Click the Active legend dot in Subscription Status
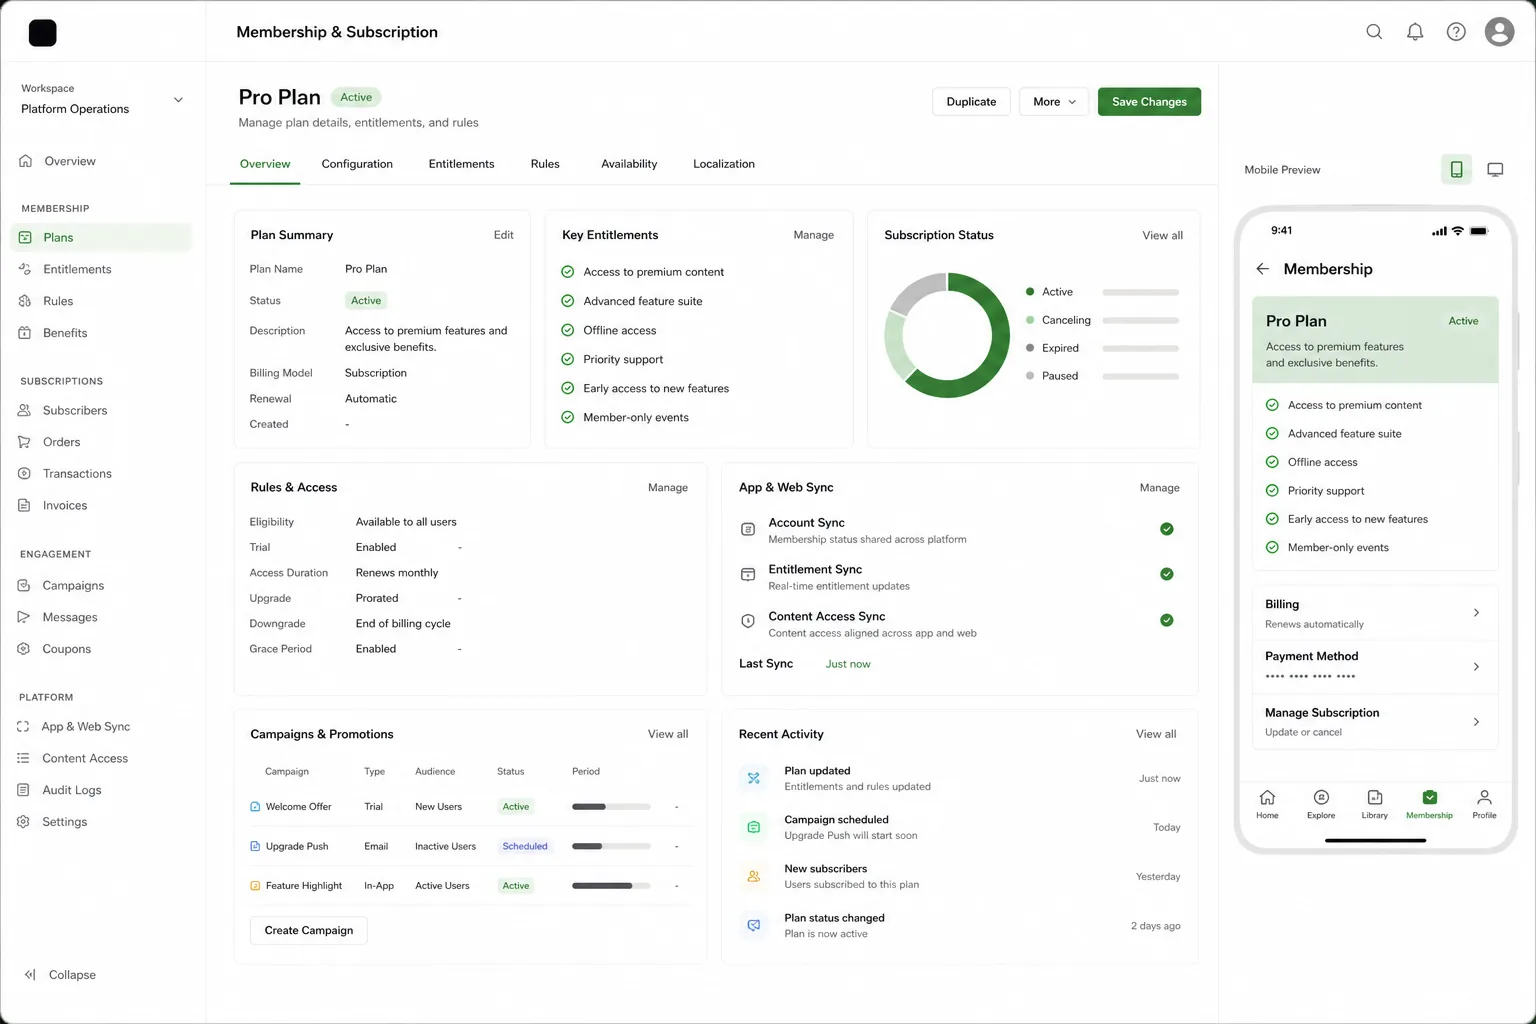 1029,292
